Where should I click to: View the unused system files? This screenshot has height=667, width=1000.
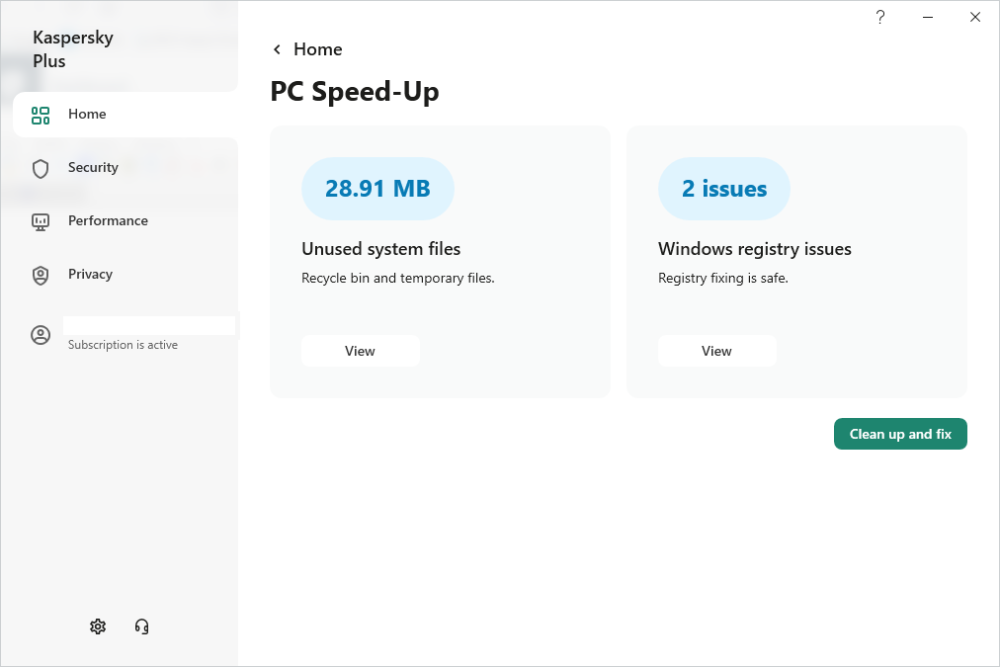point(360,351)
